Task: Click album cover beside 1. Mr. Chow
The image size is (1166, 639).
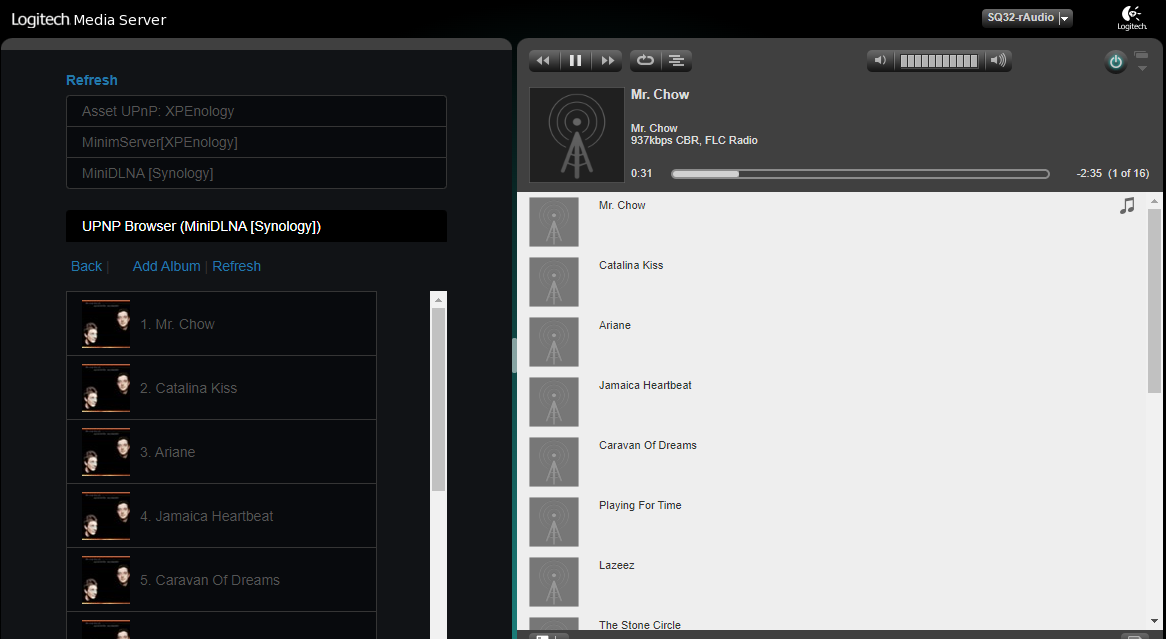Action: (106, 324)
